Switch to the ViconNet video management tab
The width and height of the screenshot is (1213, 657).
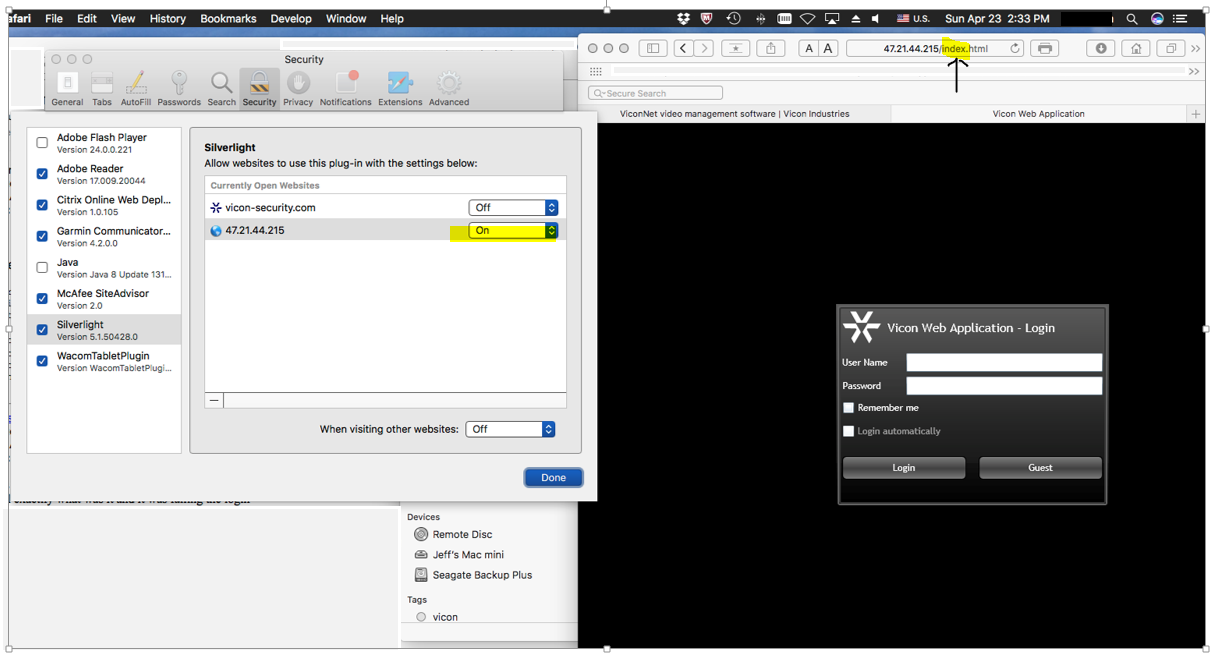click(734, 114)
